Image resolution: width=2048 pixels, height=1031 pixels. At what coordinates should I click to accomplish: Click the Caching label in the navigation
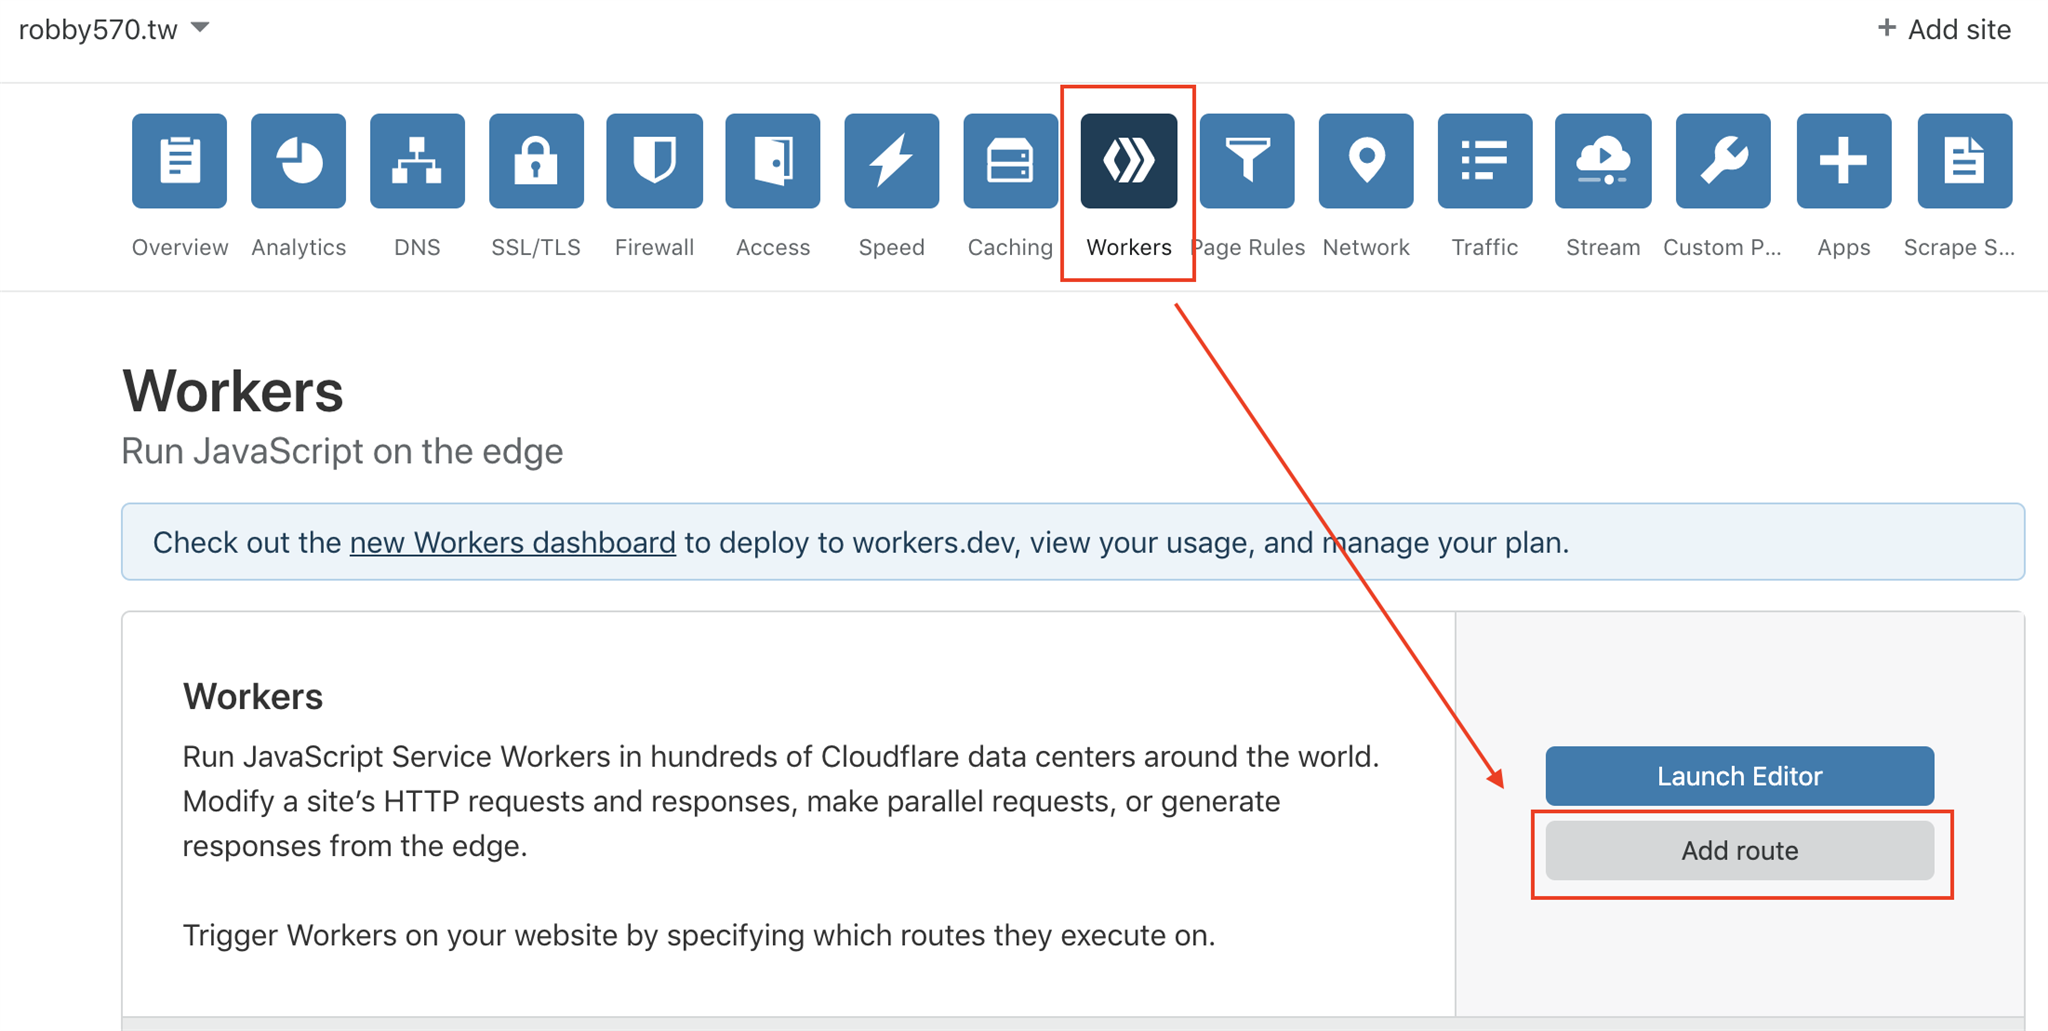pyautogui.click(x=1010, y=247)
